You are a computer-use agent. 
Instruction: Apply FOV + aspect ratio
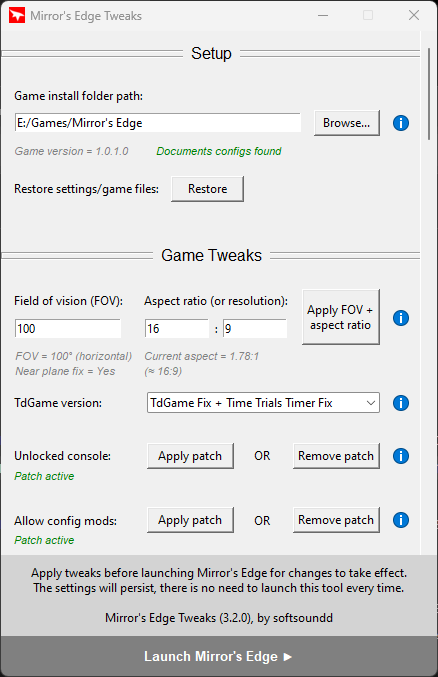point(340,317)
